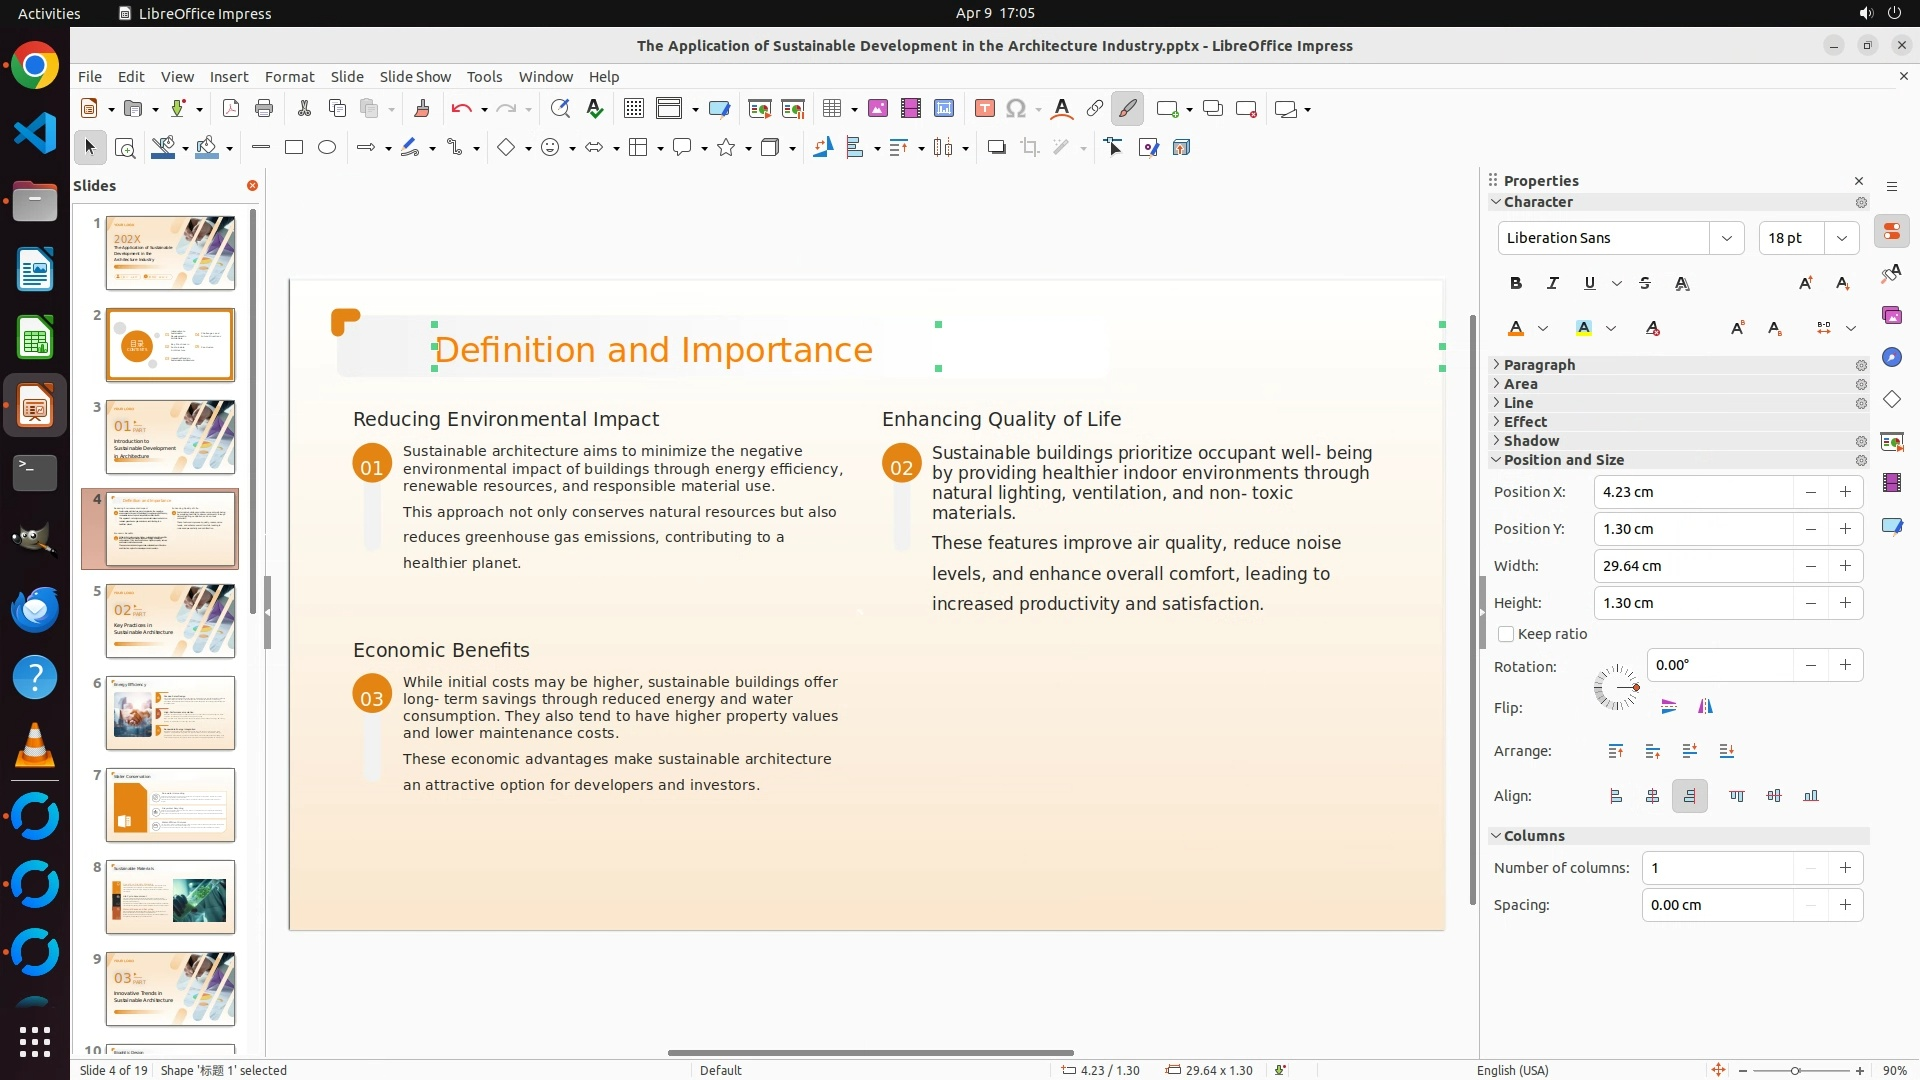
Task: Select slide 6 thumbnail
Action: (x=171, y=713)
